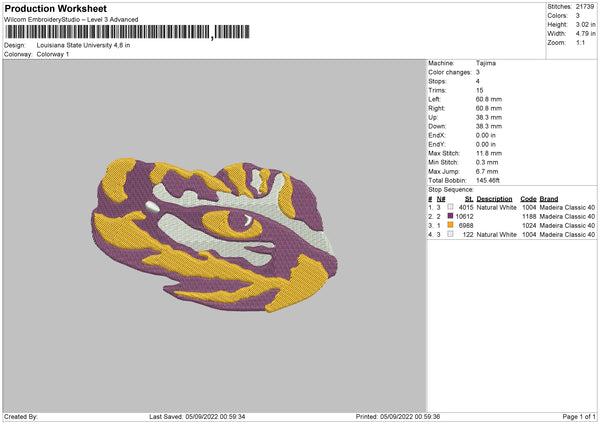Screen dimensions: 600x424
Task: Click the 'Page 1 of 1' footer text
Action: click(x=579, y=417)
